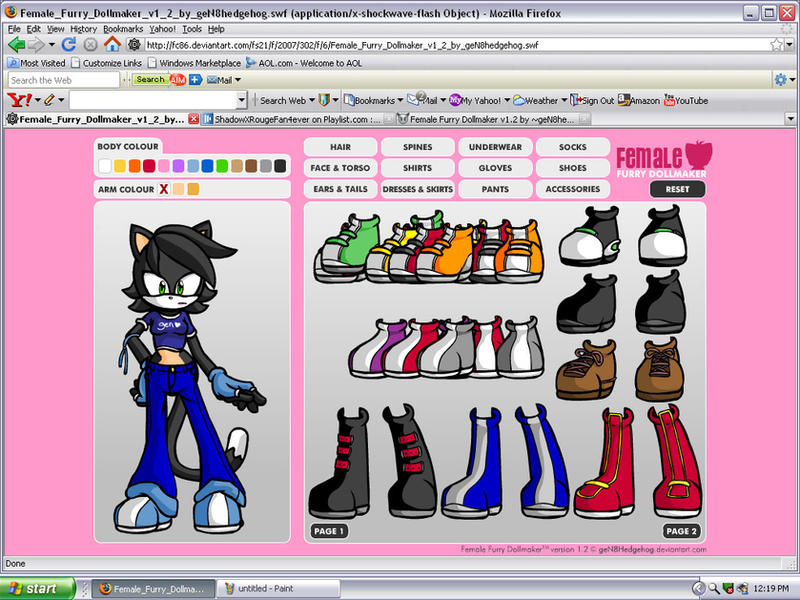The width and height of the screenshot is (800, 600).
Task: Open the Windows Start menu
Action: point(38,588)
